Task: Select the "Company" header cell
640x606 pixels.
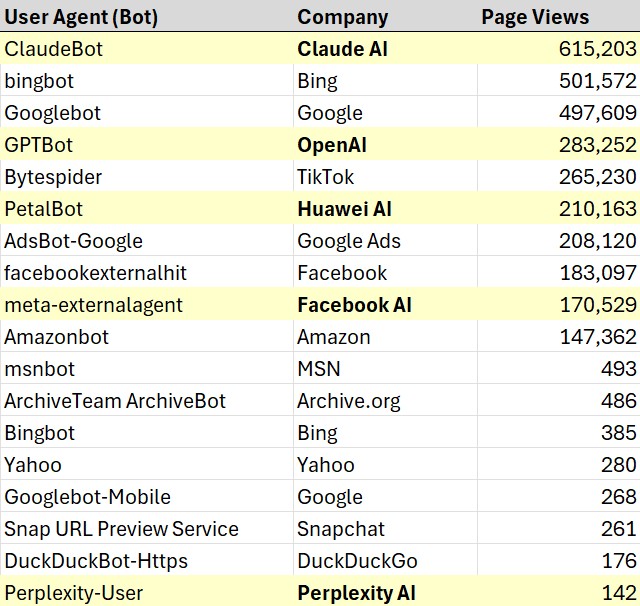Action: [342, 17]
